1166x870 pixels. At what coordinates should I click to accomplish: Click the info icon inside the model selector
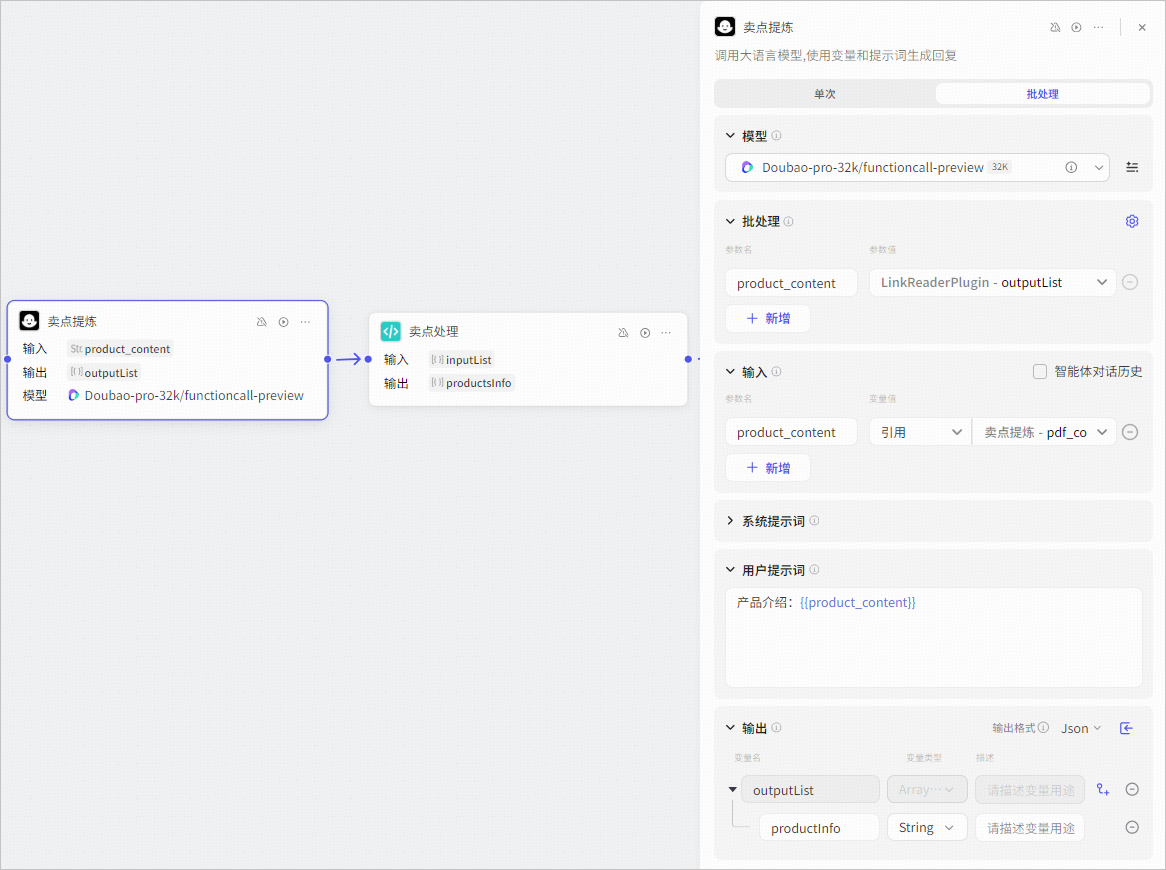pyautogui.click(x=1071, y=167)
